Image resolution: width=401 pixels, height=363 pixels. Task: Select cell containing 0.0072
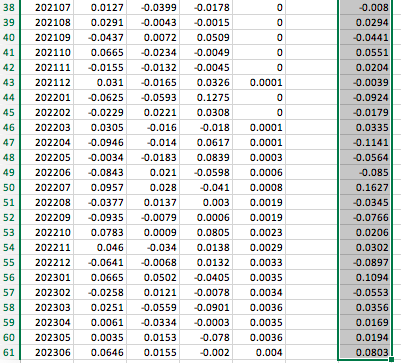click(153, 37)
